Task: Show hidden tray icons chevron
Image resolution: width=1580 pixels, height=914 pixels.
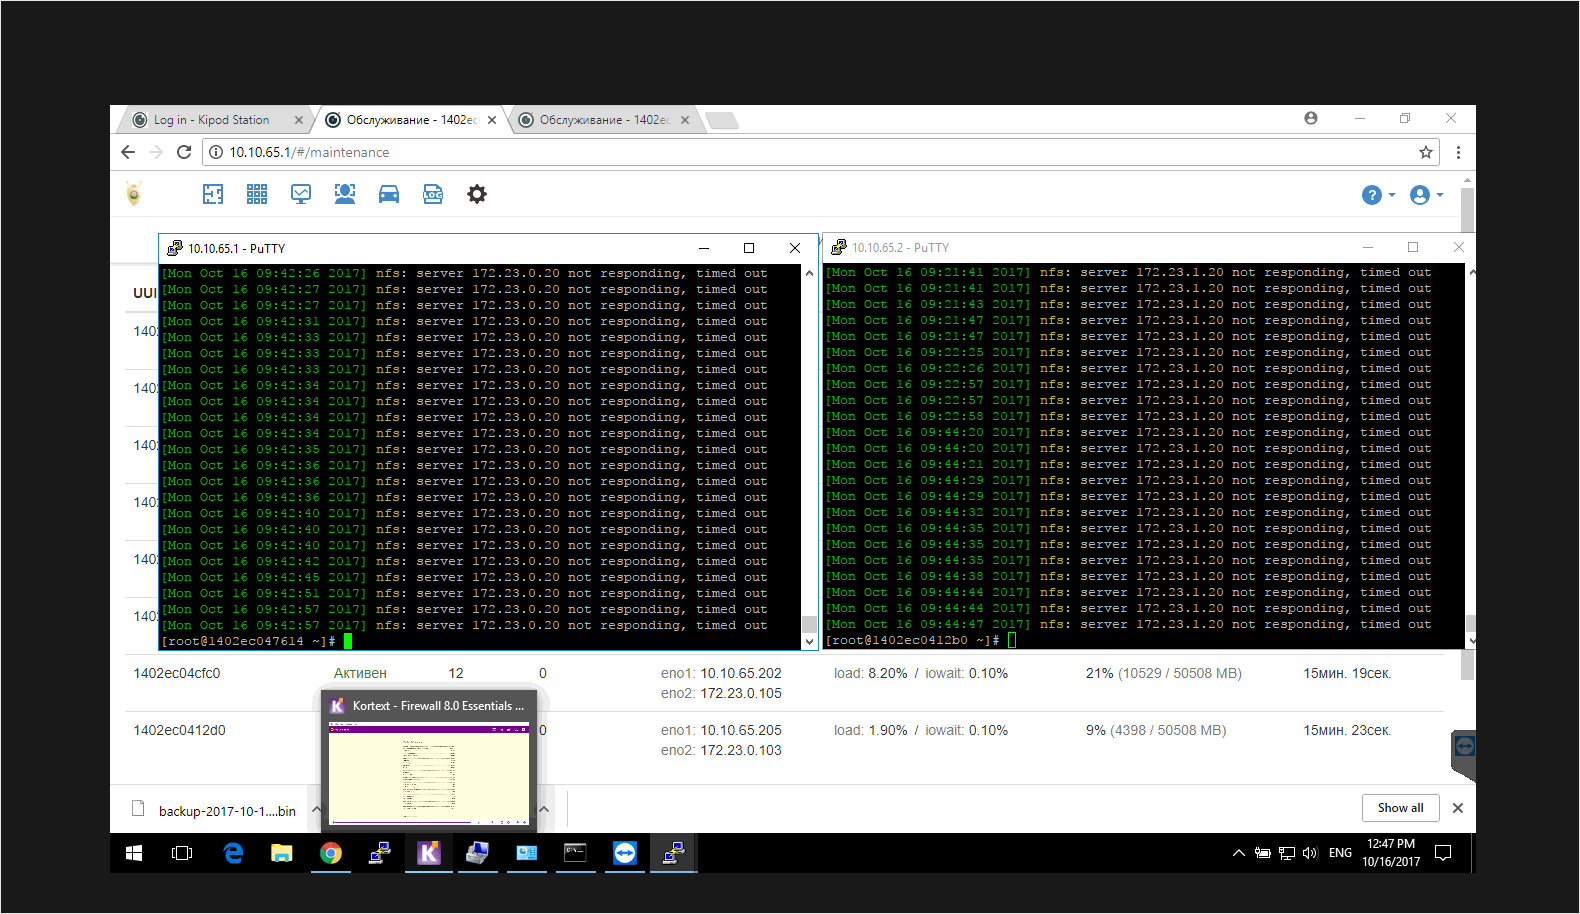Action: [x=1239, y=853]
